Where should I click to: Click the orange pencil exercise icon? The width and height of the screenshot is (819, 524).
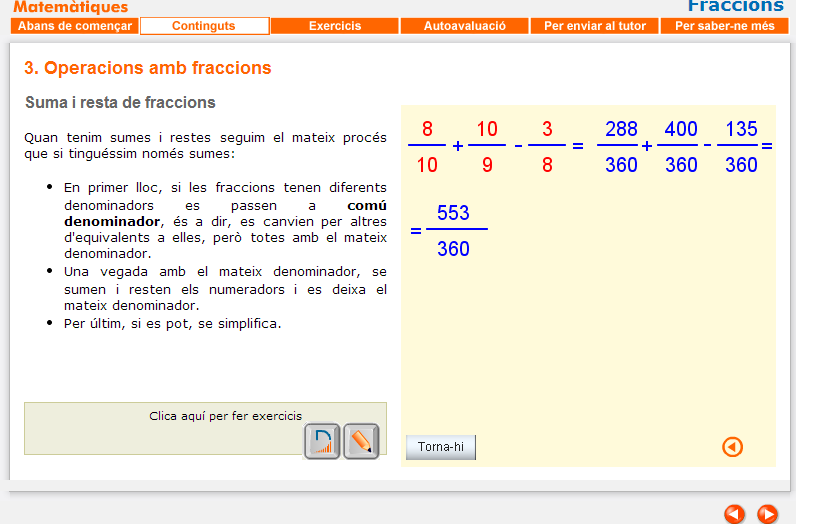point(361,441)
